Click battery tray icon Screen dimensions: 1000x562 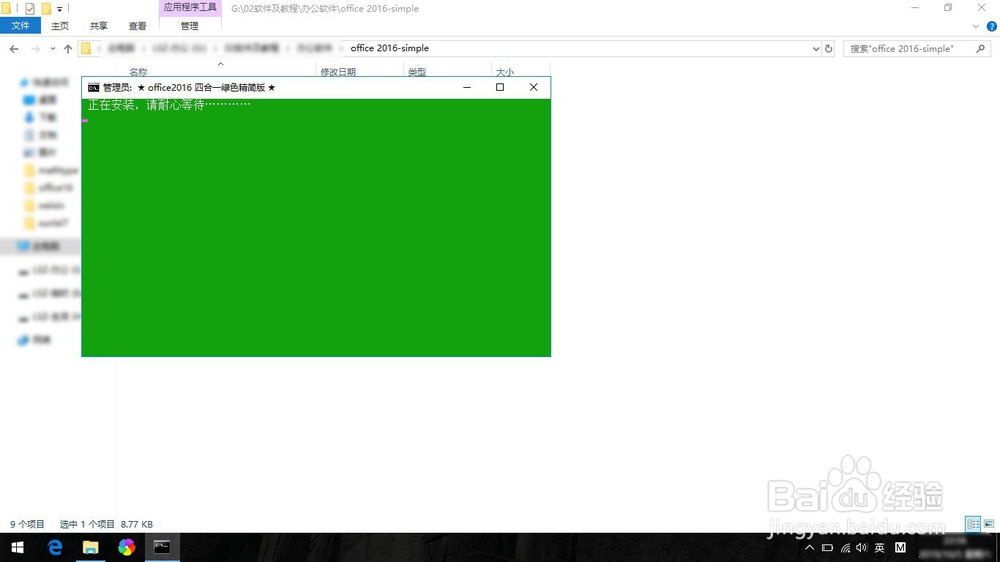(827, 547)
